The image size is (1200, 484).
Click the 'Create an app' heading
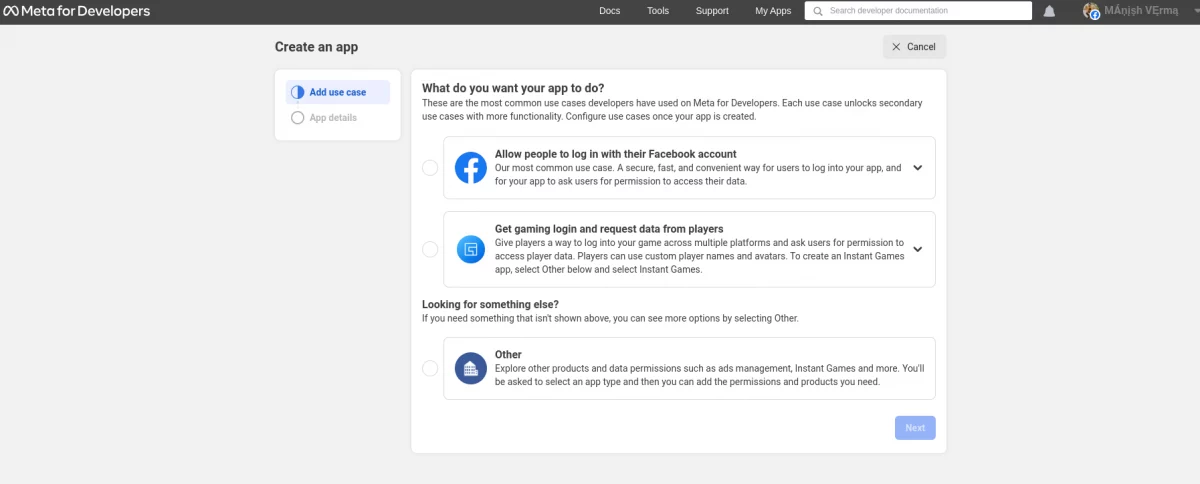(x=316, y=47)
